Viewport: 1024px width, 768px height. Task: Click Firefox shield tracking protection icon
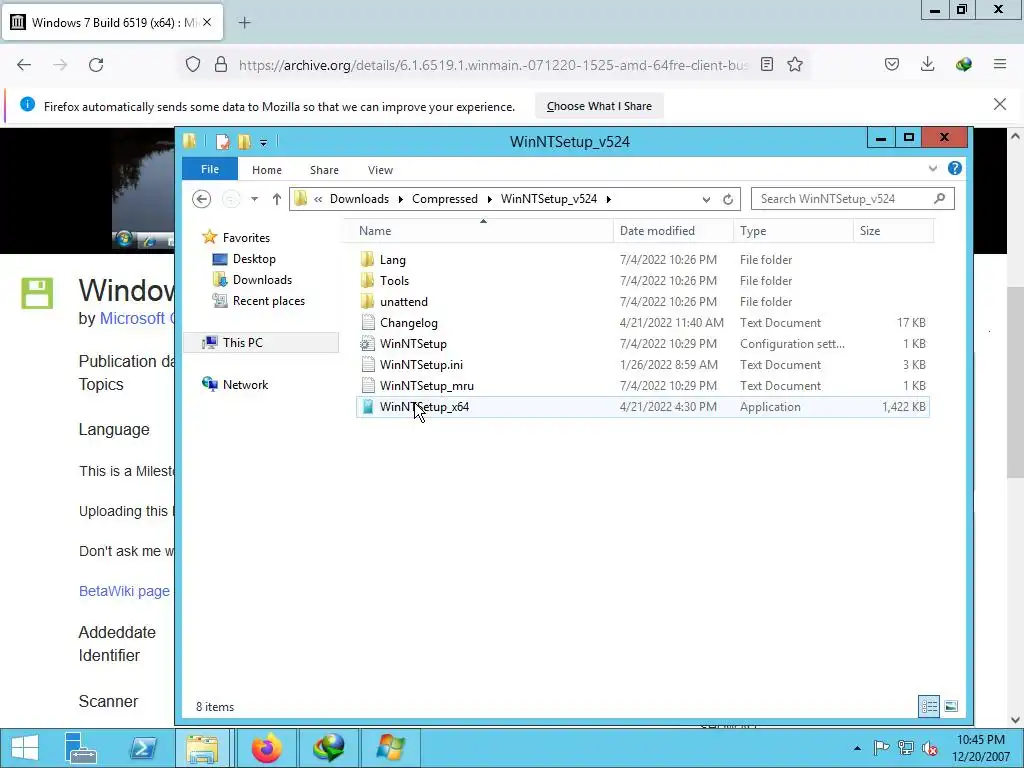pos(193,65)
